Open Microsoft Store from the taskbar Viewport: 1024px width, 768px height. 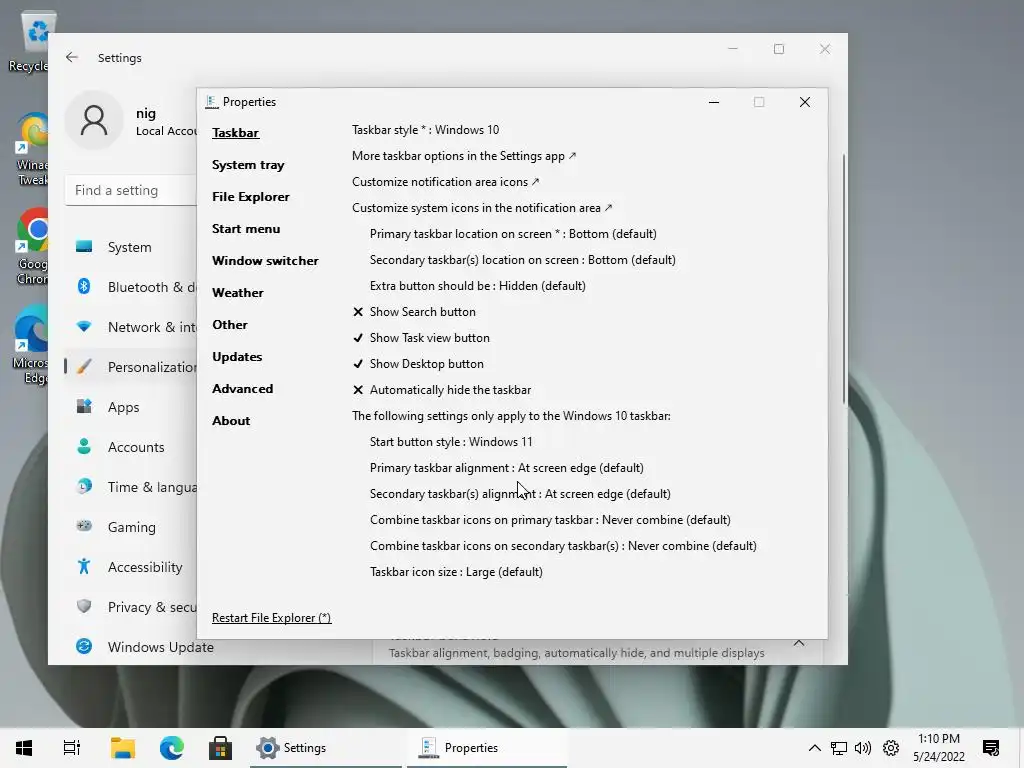coord(220,748)
